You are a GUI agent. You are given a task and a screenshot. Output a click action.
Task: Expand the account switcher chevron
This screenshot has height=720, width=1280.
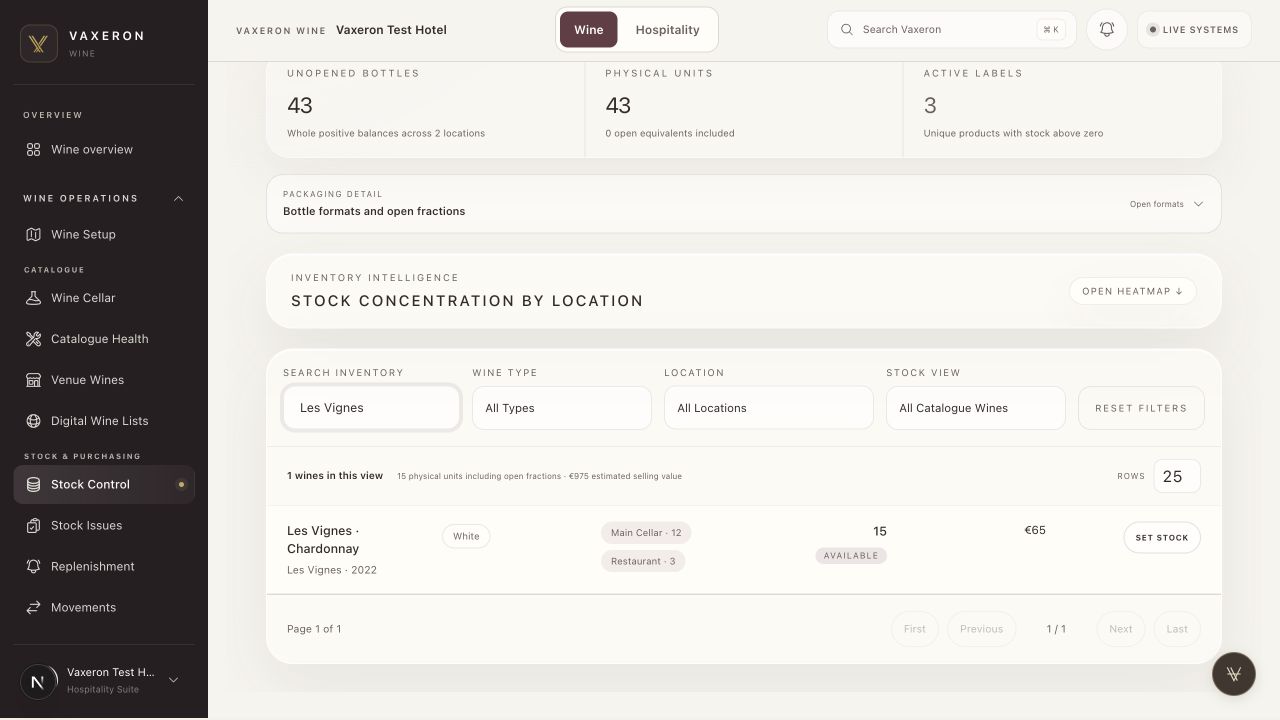(x=173, y=681)
